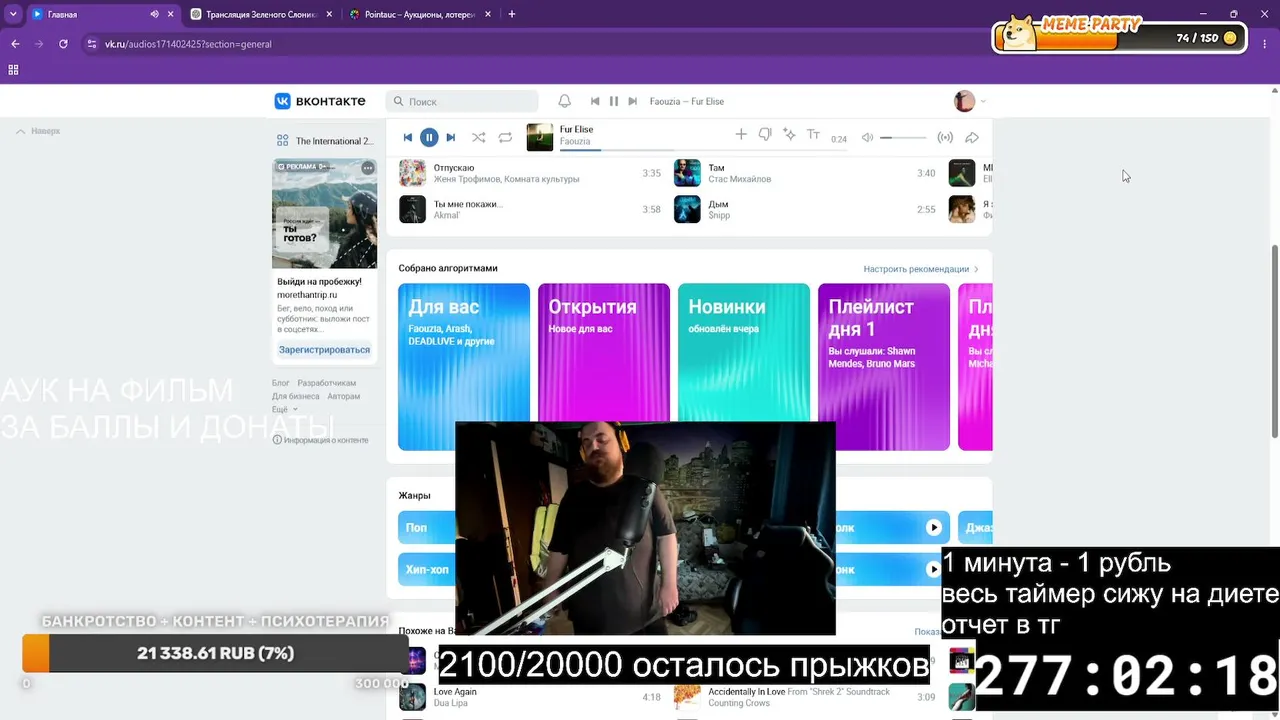Viewport: 1280px width, 720px height.
Task: Open the Для бизнеса footer link
Action: pyautogui.click(x=296, y=396)
